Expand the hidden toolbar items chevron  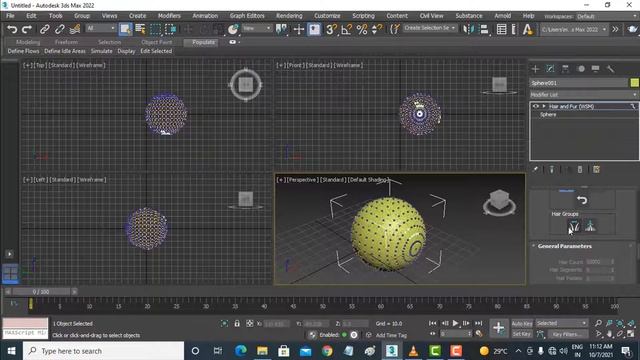click(x=615, y=29)
